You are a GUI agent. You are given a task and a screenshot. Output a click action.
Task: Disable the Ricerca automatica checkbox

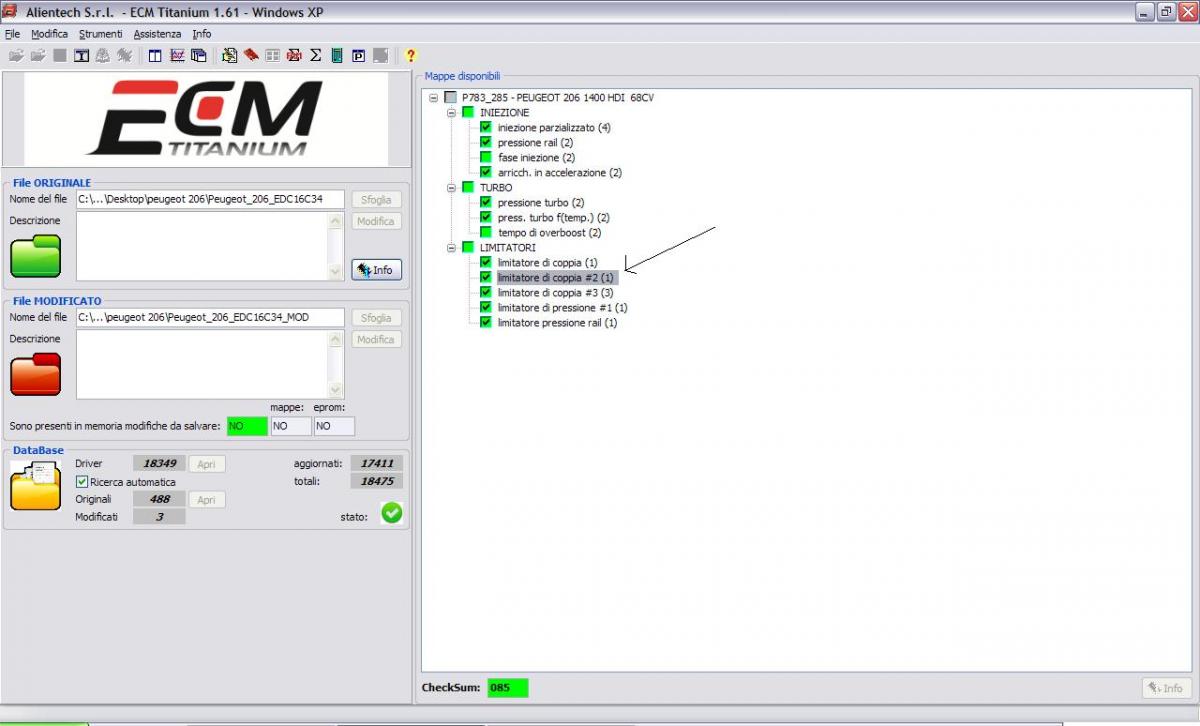82,482
